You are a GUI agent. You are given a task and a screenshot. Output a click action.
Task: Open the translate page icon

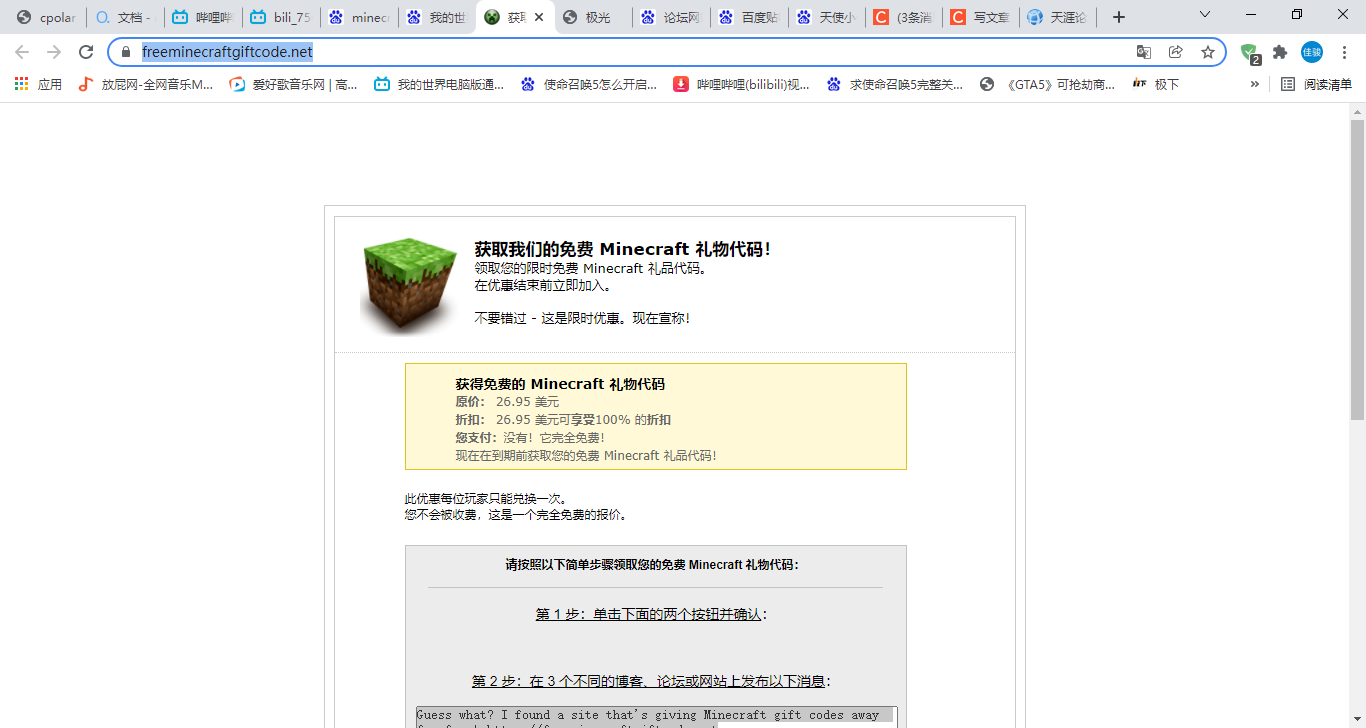point(1144,52)
